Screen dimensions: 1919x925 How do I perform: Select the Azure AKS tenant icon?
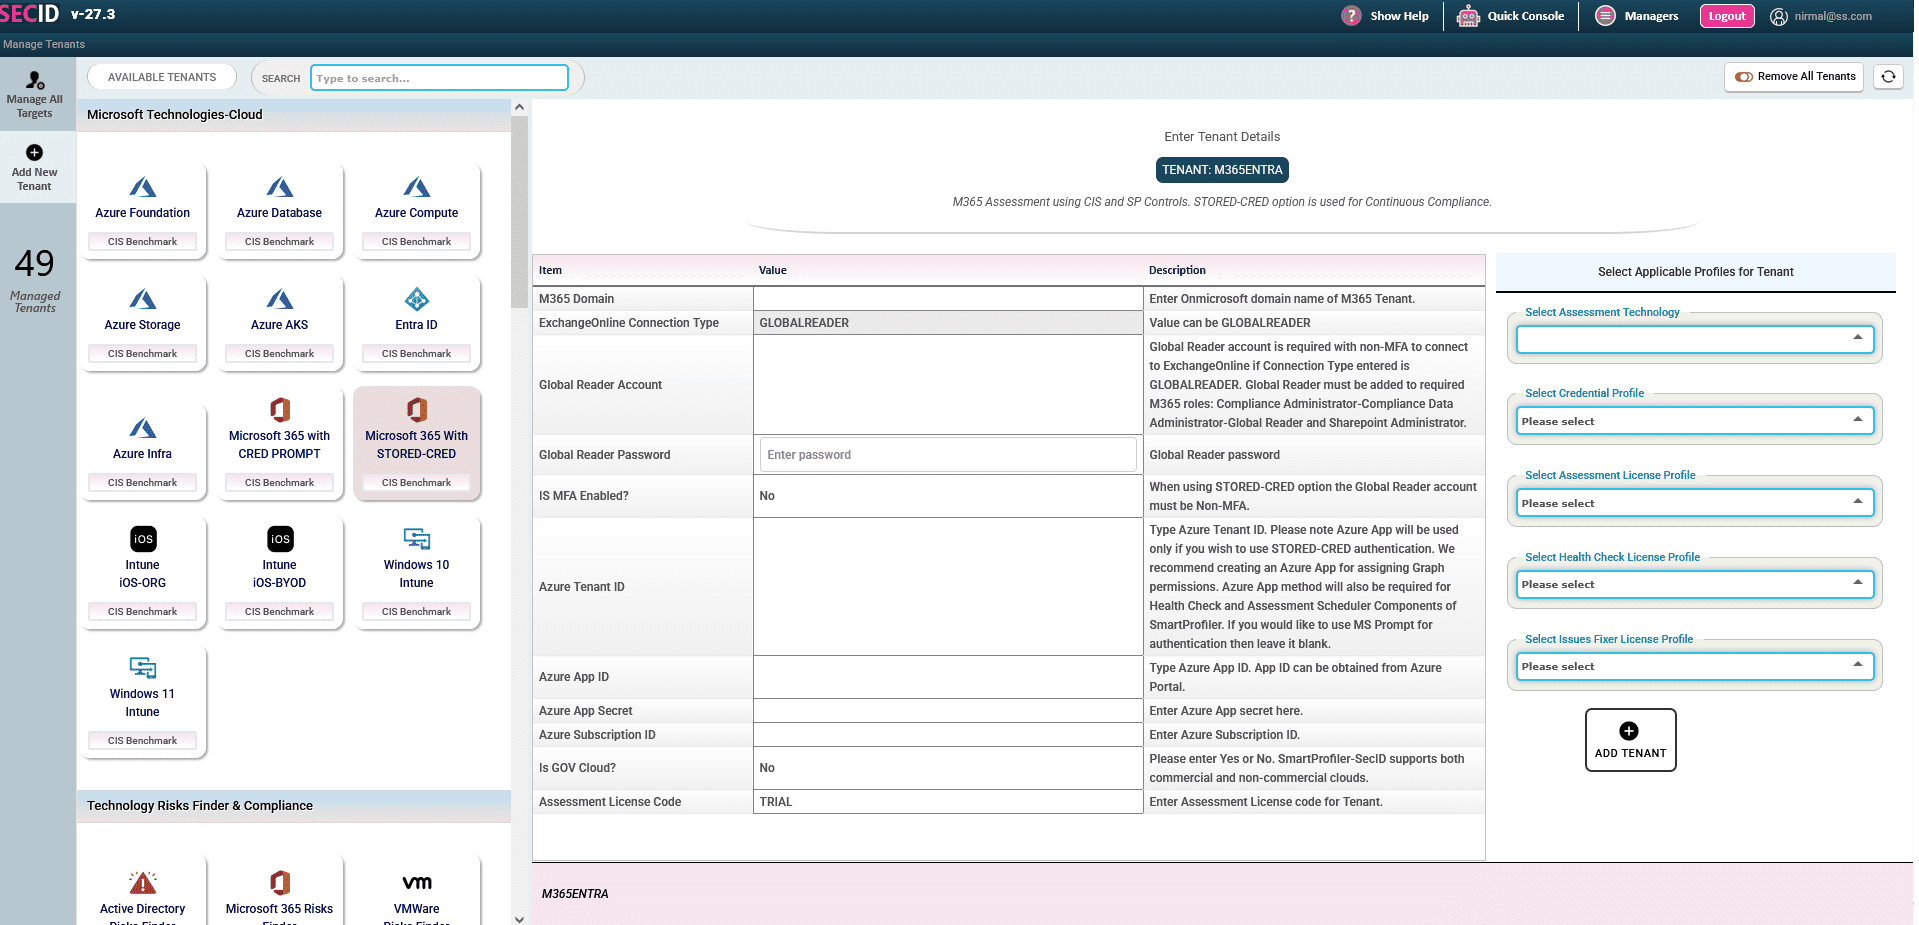pyautogui.click(x=280, y=299)
